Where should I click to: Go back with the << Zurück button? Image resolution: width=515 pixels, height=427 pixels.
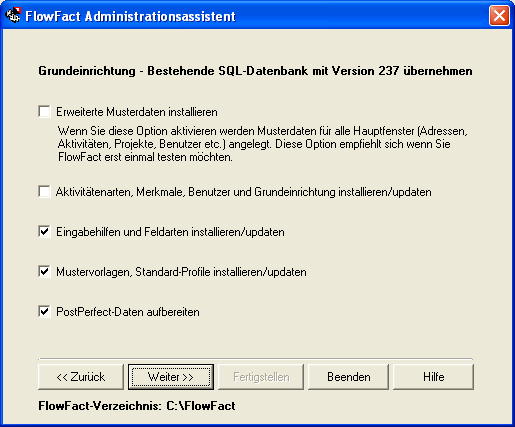click(x=81, y=377)
